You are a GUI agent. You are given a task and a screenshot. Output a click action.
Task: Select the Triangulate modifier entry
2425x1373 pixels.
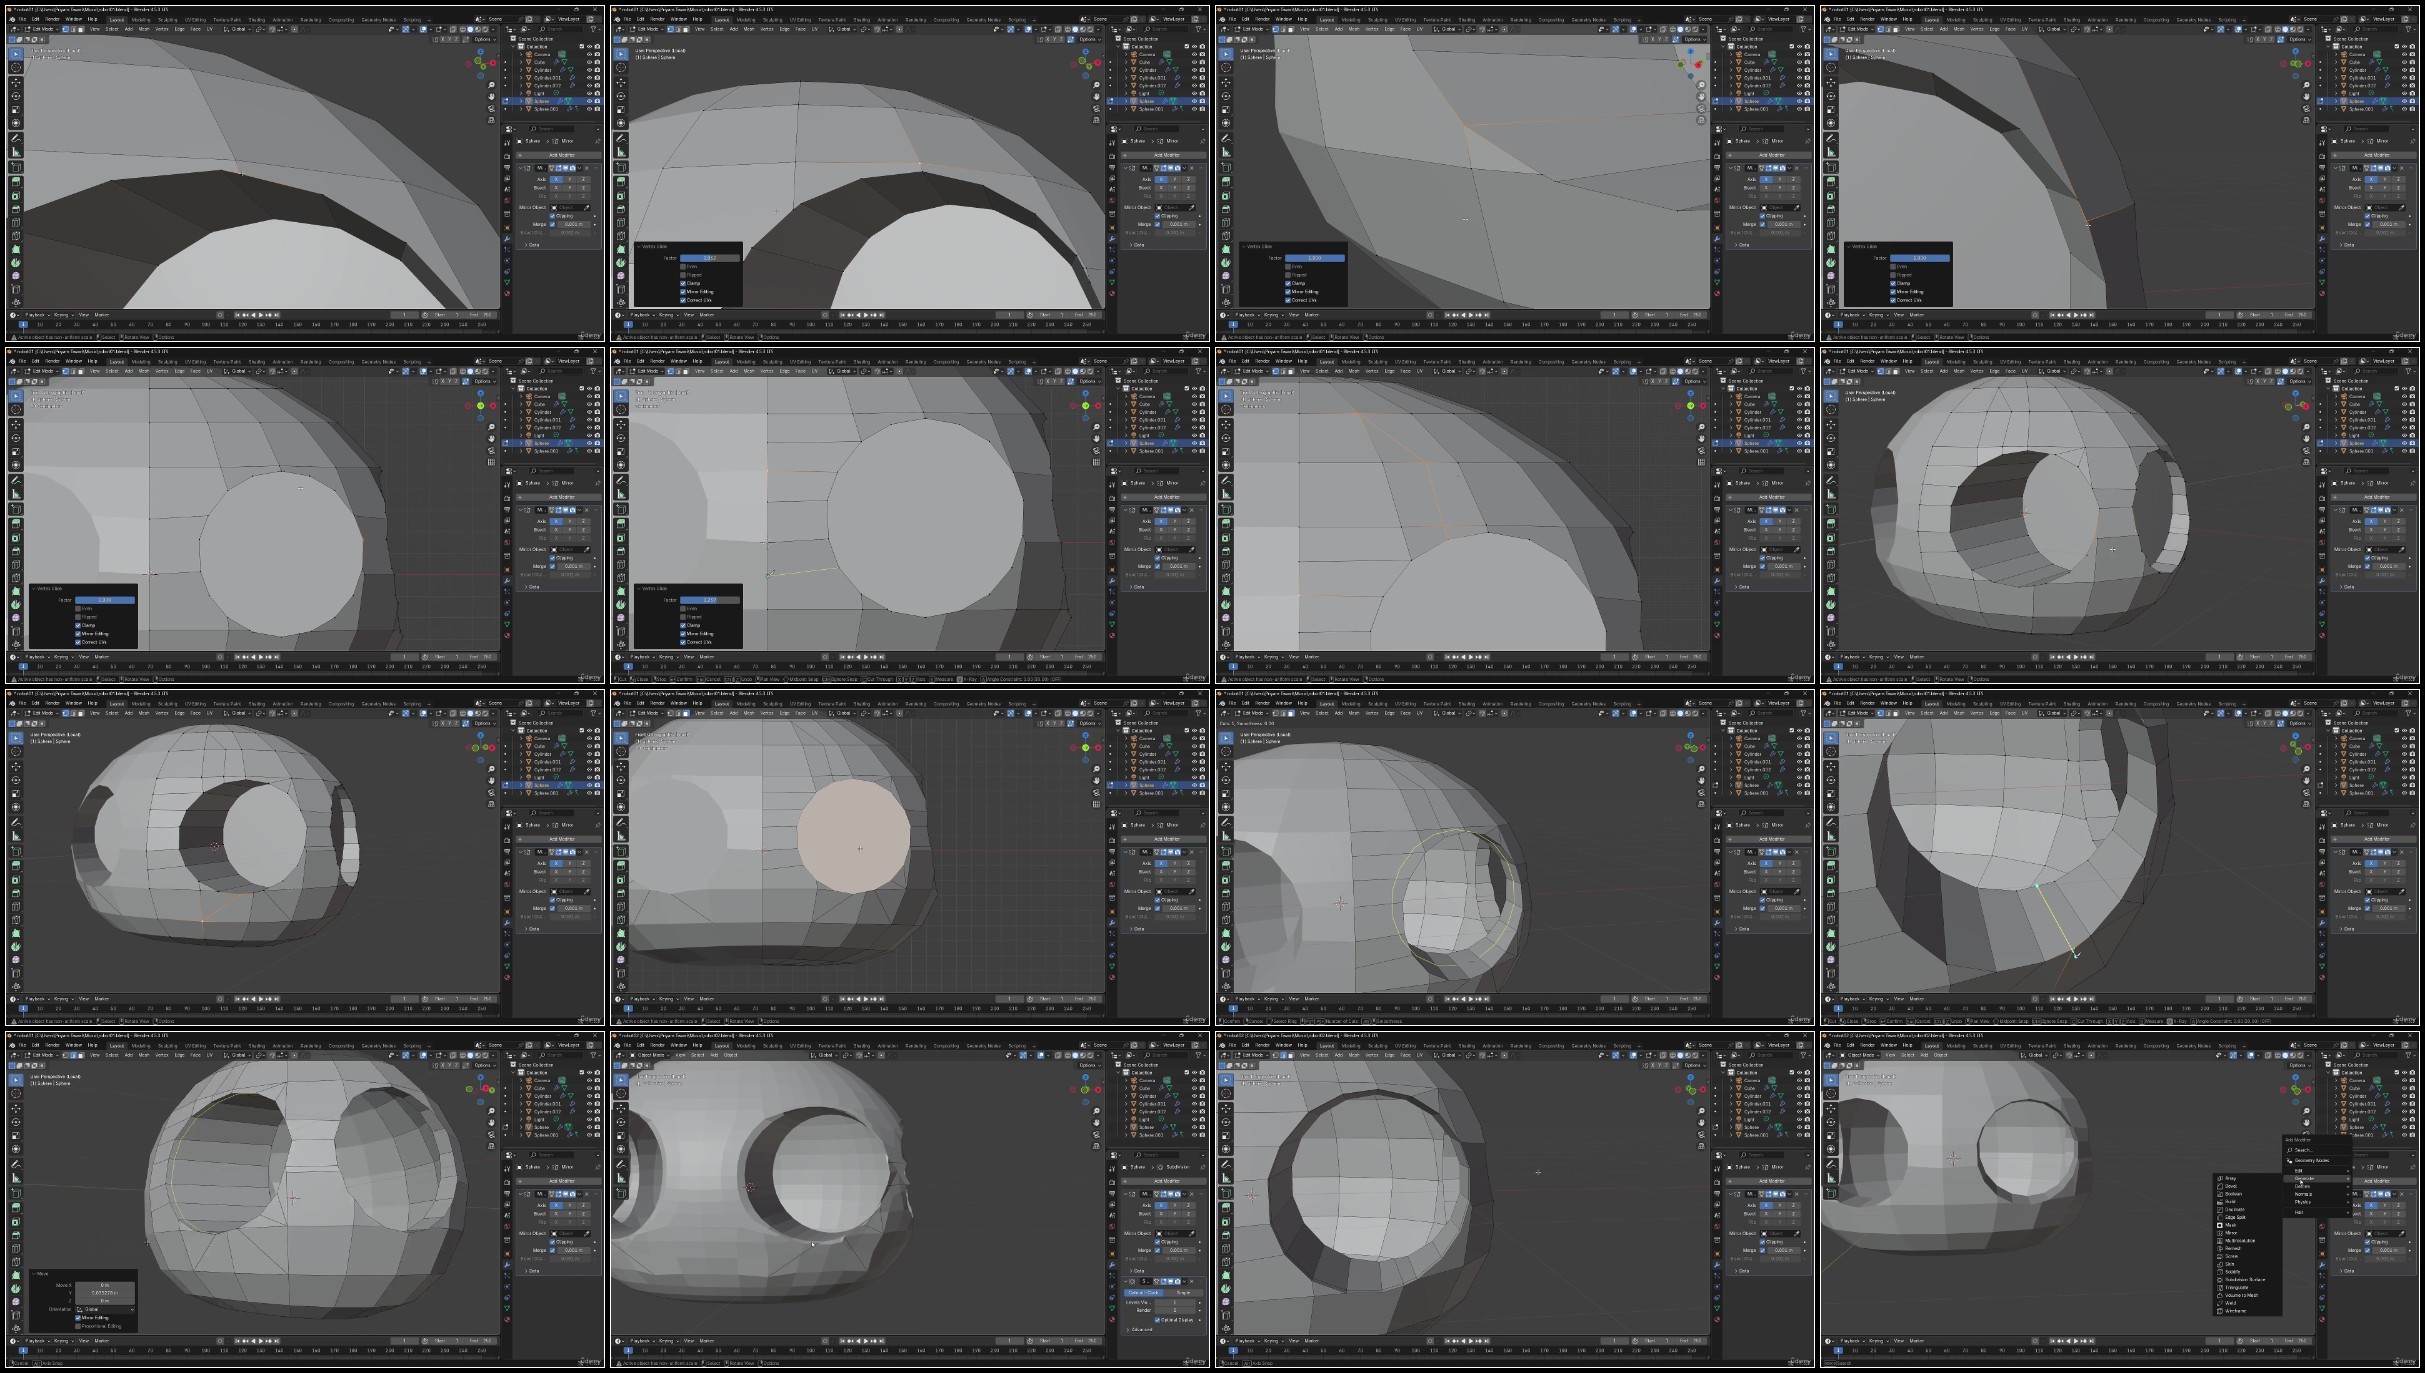pos(2236,1287)
